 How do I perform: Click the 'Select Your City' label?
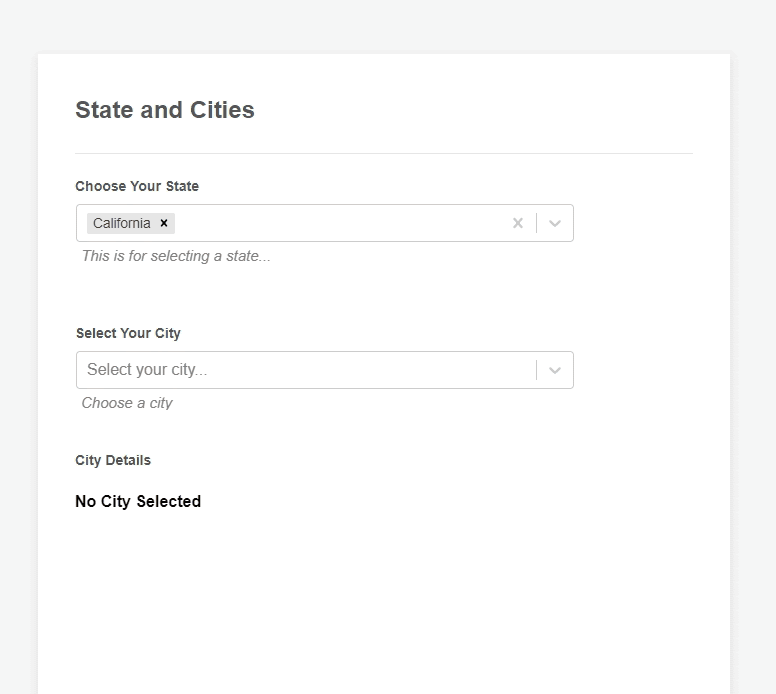128,333
